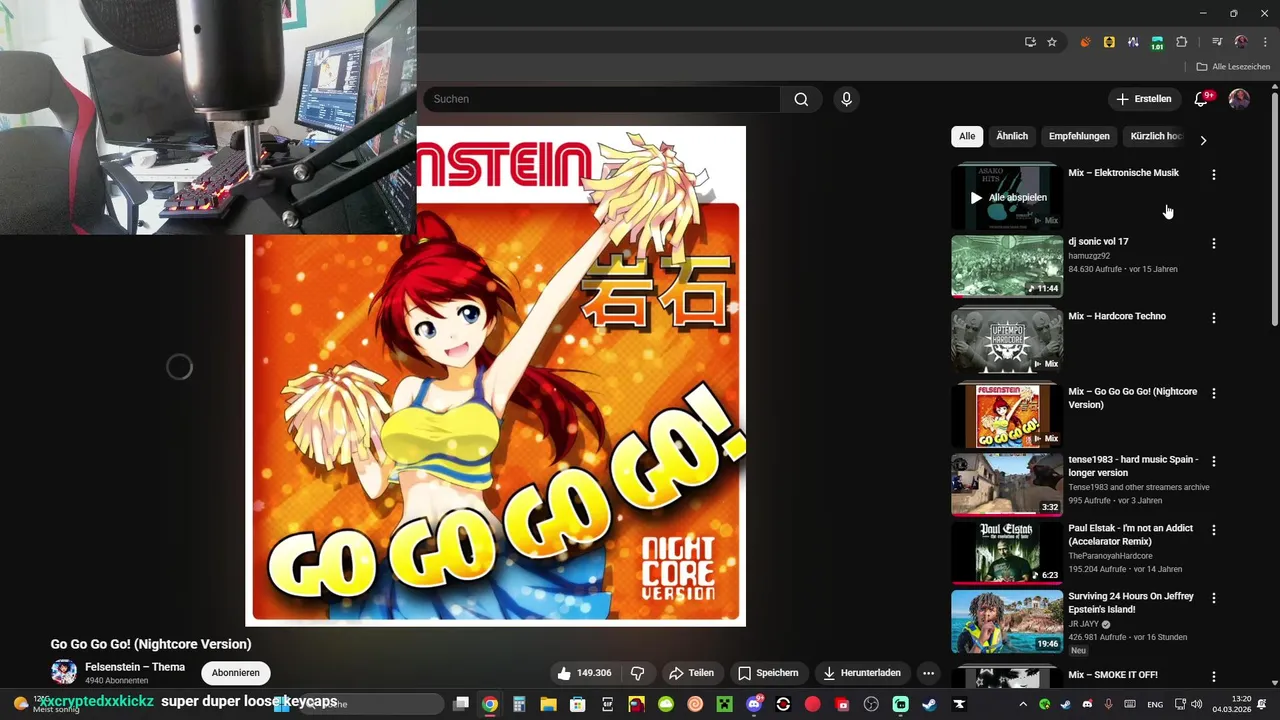Open more actions ellipsis under the video

[928, 673]
